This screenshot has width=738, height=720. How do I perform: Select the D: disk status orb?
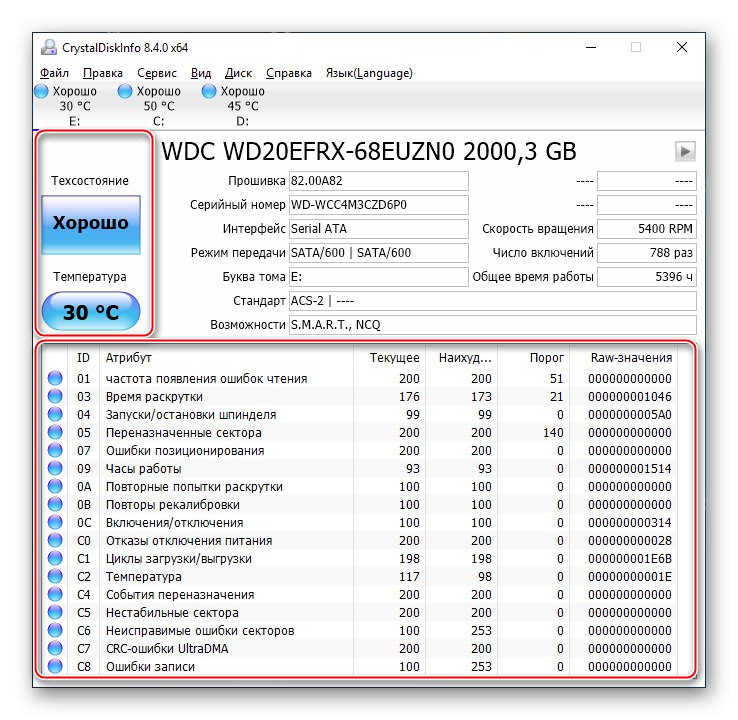[x=209, y=91]
